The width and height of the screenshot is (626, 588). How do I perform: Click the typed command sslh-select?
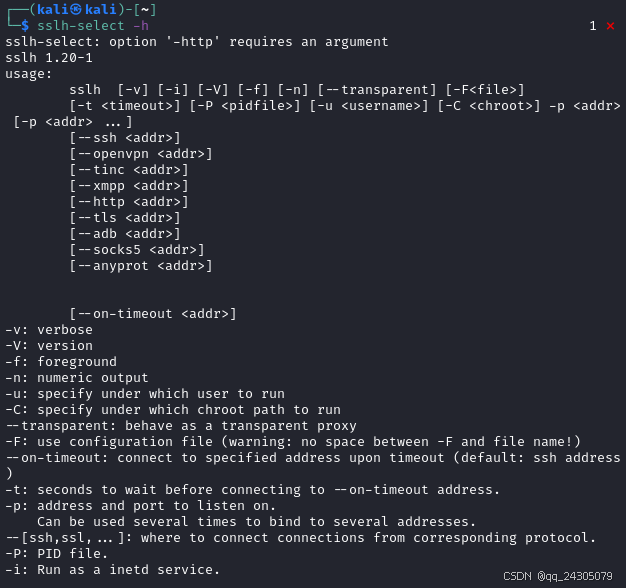coord(81,26)
